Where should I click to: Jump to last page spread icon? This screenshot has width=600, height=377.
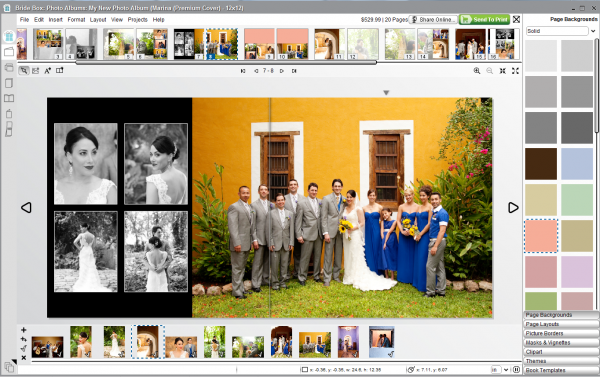coord(294,71)
